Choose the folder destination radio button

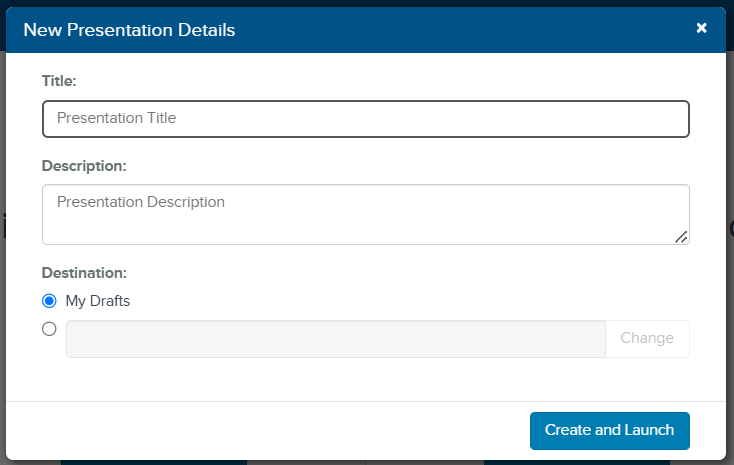coord(49,329)
